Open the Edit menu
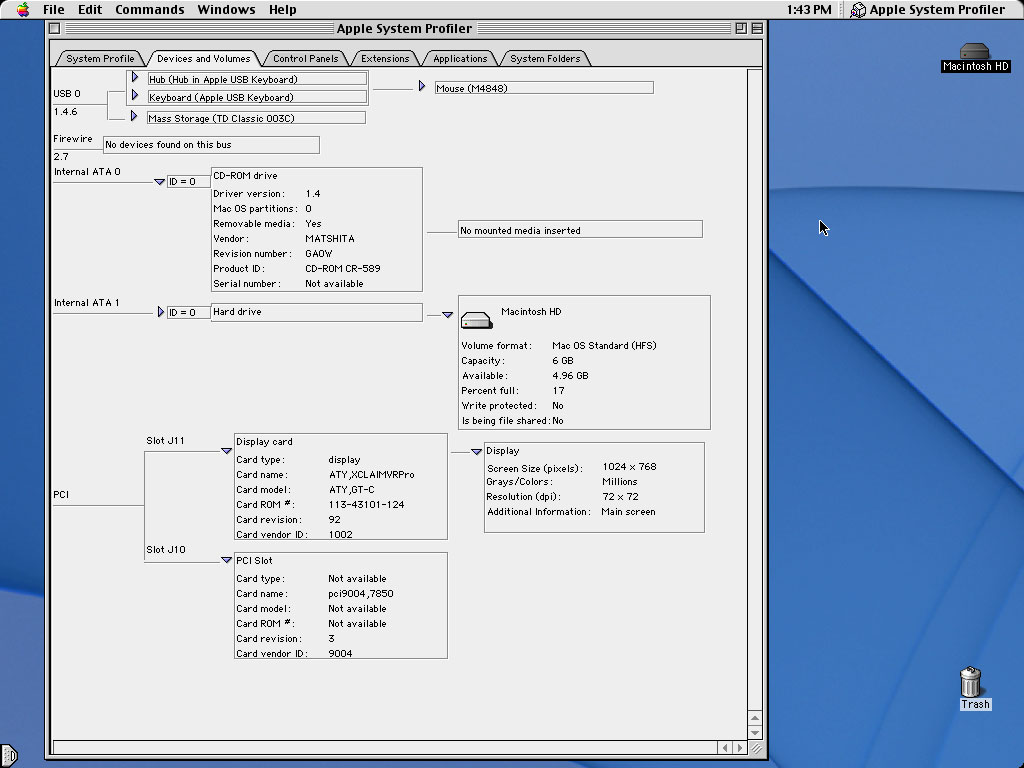Screen dimensions: 1024x768 click(x=89, y=10)
